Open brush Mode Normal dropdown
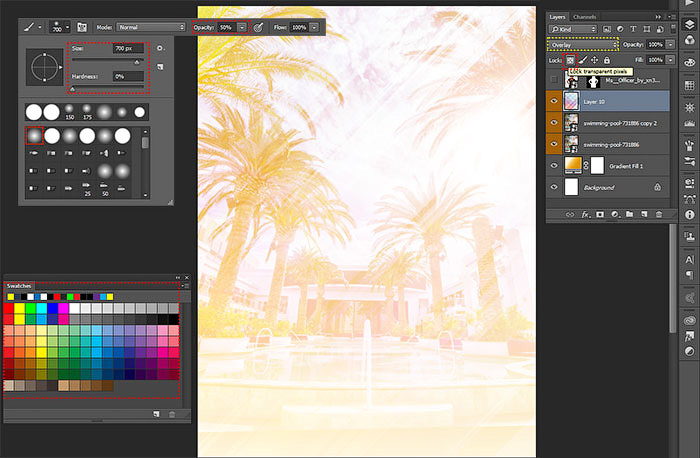 tap(151, 27)
